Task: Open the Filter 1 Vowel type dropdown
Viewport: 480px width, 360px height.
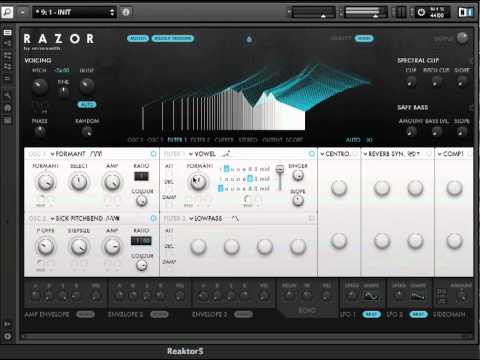Action: pos(202,154)
